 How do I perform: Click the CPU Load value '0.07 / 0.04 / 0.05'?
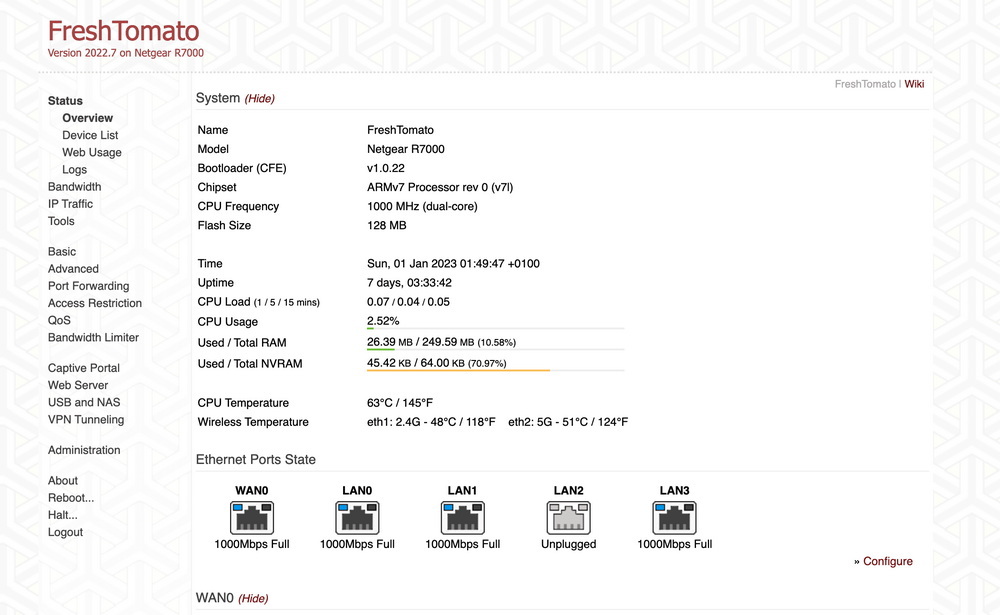coord(408,302)
